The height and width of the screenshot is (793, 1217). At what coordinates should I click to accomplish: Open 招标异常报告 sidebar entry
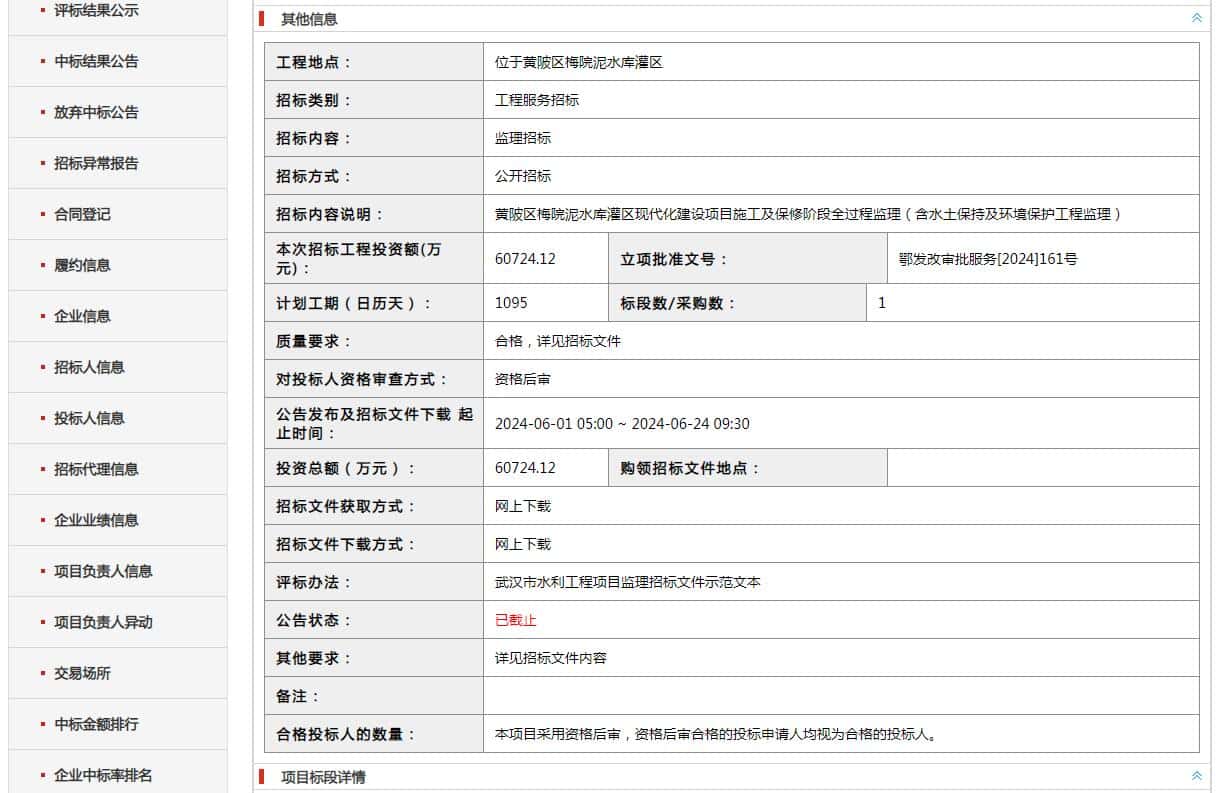(96, 163)
